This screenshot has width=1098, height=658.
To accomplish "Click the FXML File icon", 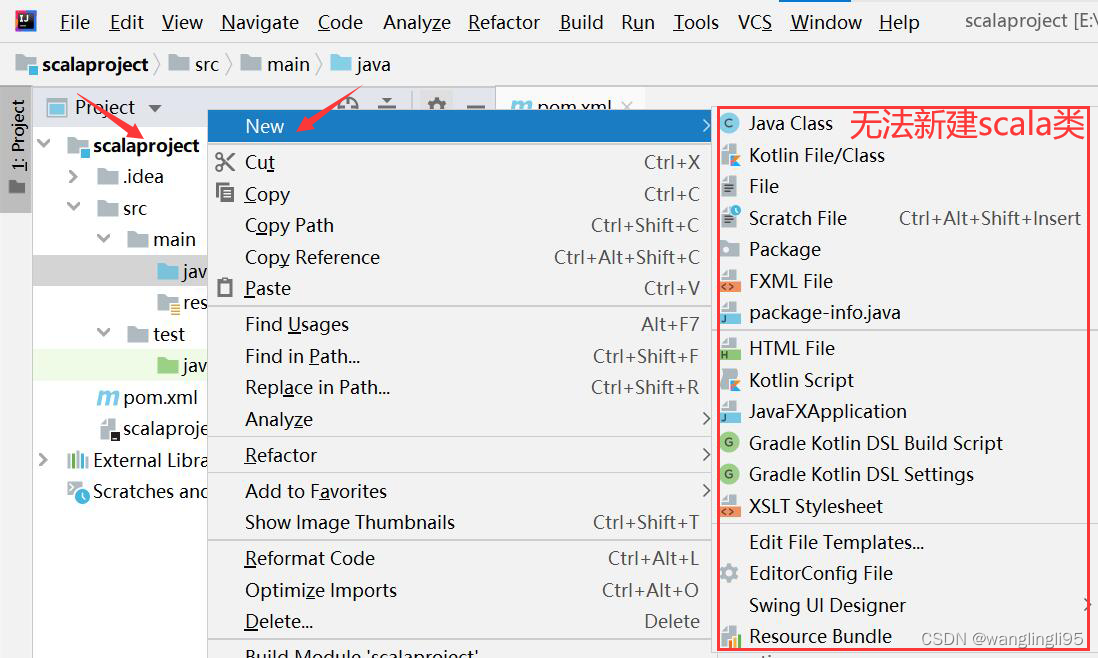I will (x=730, y=281).
